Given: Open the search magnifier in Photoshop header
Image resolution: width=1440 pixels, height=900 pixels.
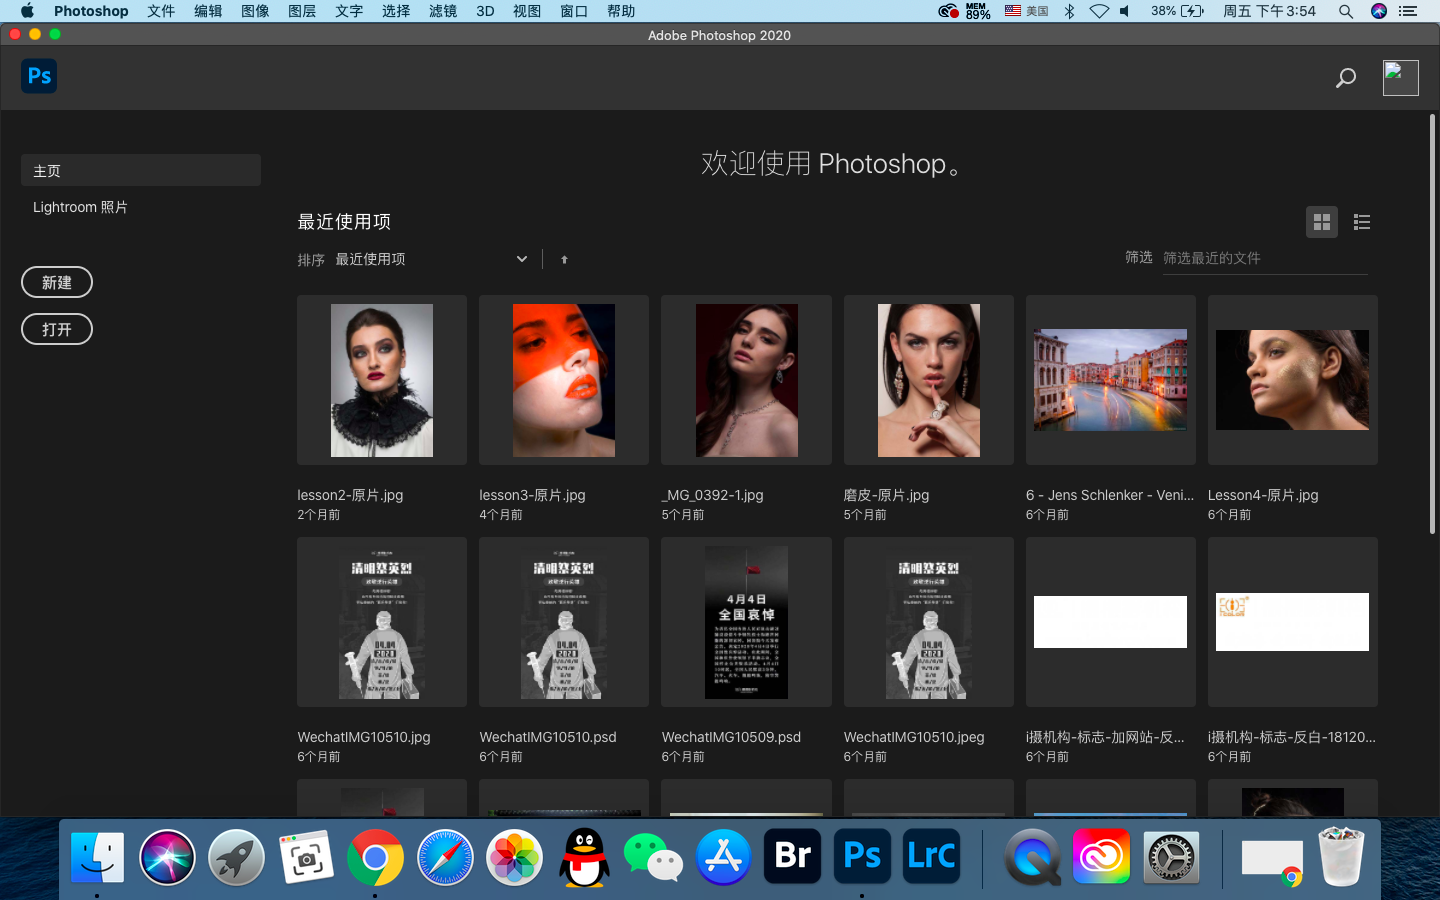Looking at the screenshot, I should pyautogui.click(x=1346, y=78).
